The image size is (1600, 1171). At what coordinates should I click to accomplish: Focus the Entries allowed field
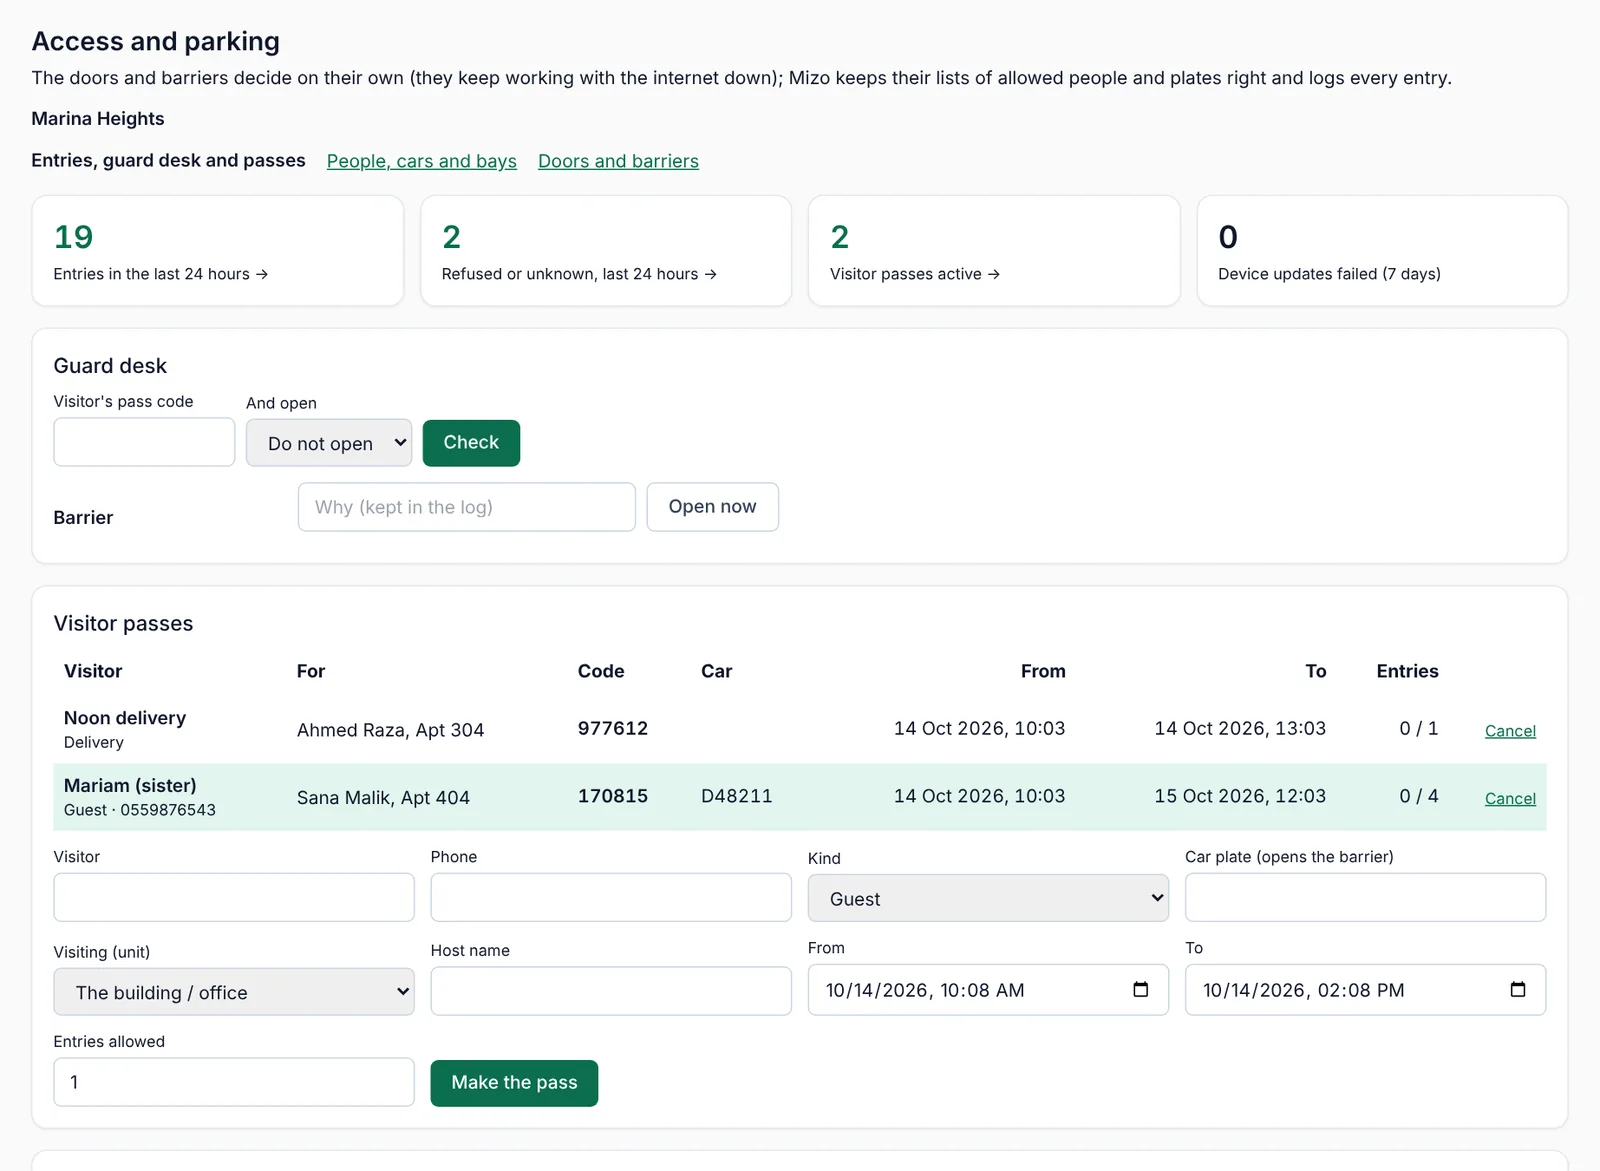[x=234, y=1082]
